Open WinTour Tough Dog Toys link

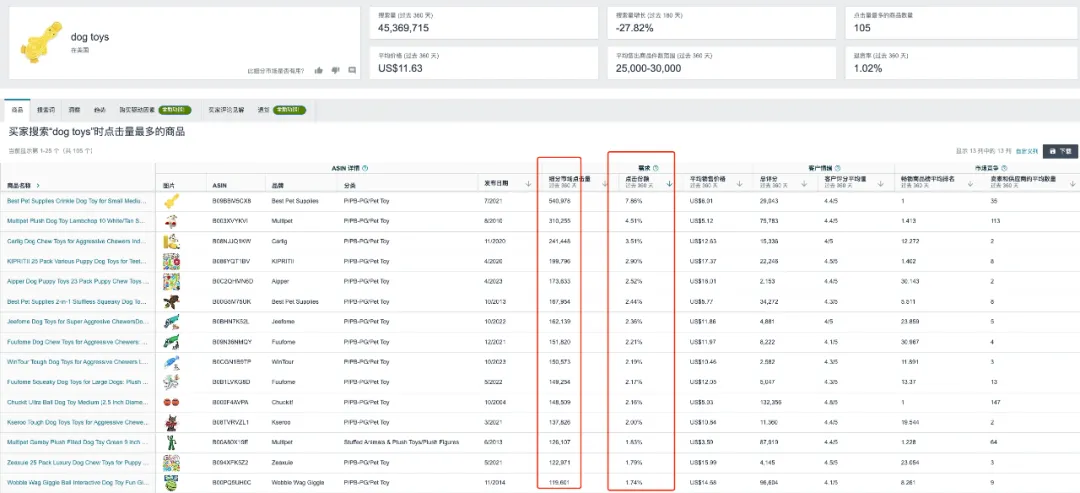(x=77, y=361)
